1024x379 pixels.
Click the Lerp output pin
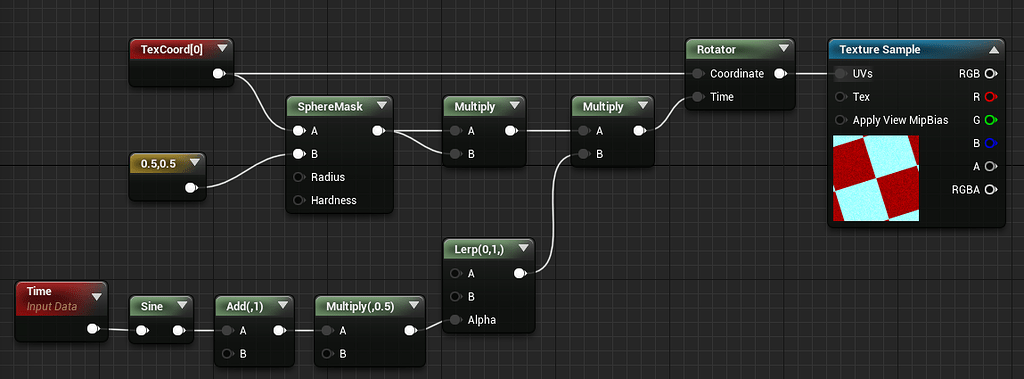tap(520, 273)
